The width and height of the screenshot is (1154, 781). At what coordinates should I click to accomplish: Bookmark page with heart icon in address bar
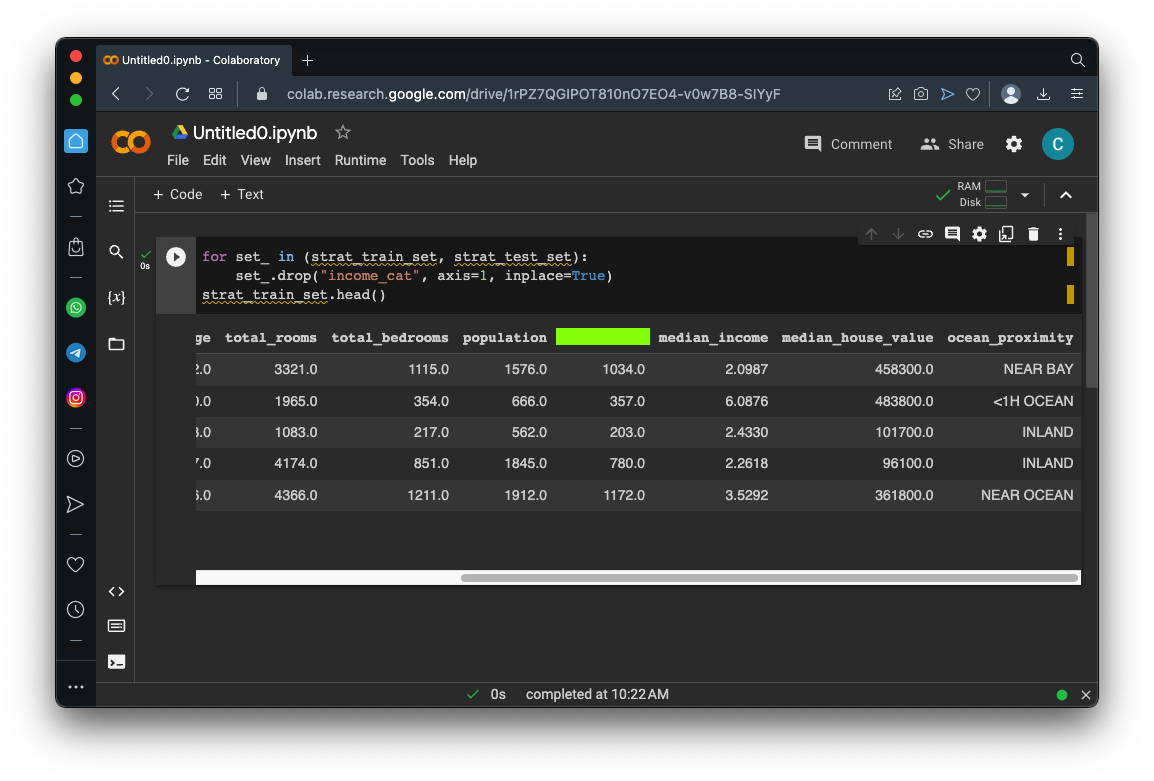pos(972,94)
